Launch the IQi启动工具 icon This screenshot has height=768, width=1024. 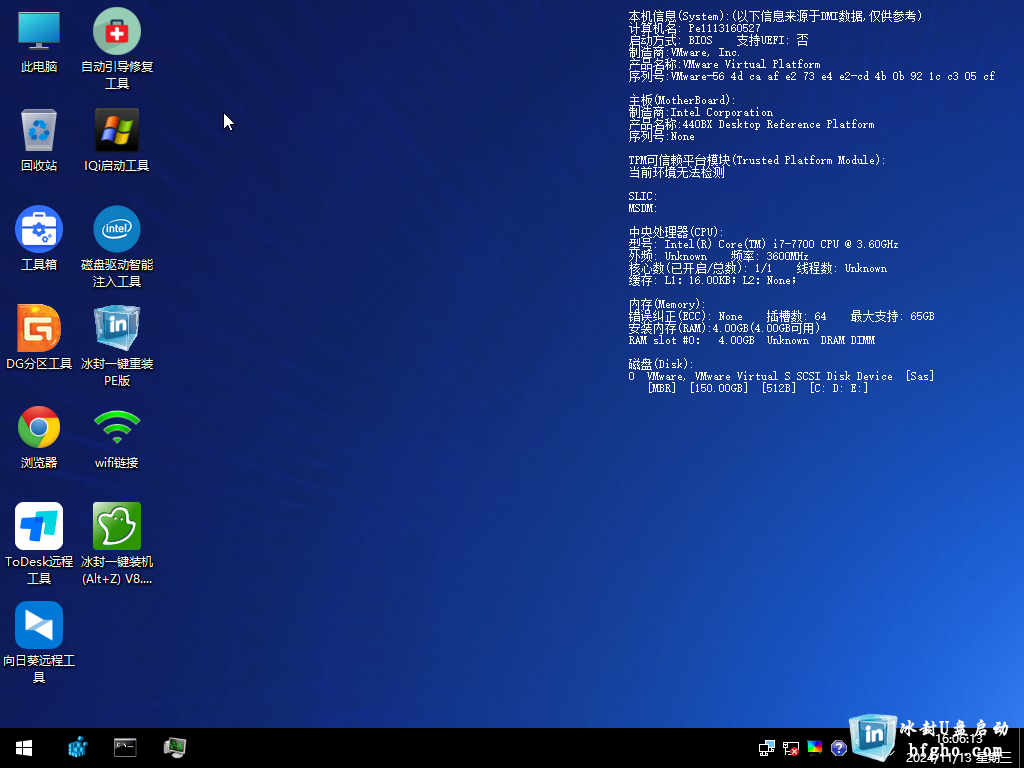pos(117,140)
